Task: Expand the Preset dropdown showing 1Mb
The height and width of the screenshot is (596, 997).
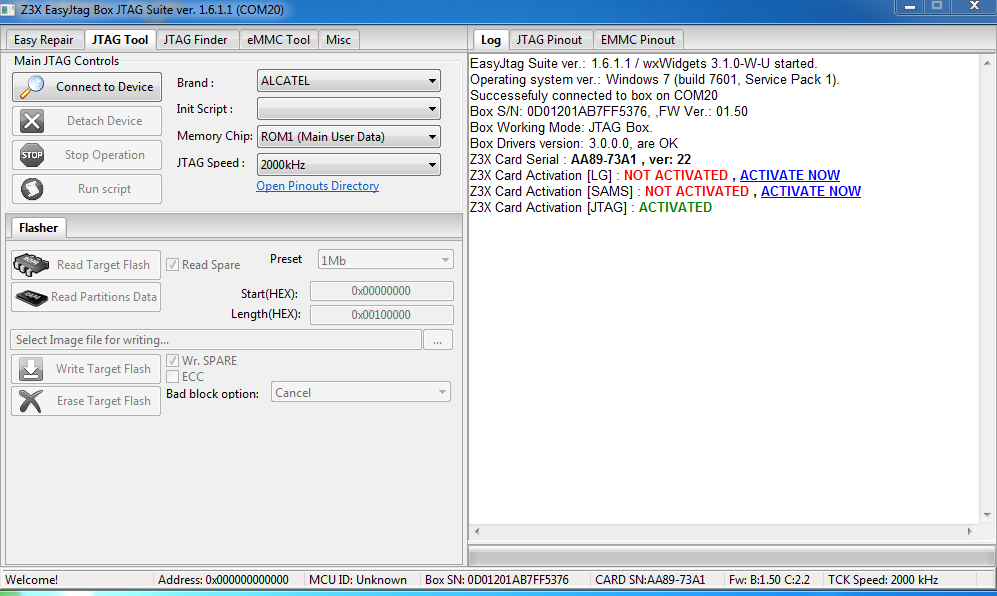Action: click(385, 260)
